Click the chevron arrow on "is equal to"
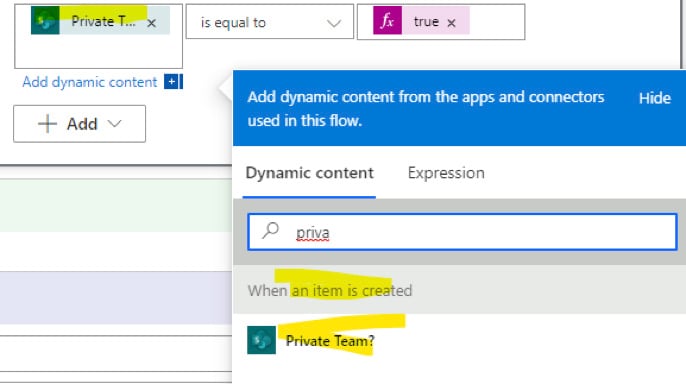 pos(334,23)
